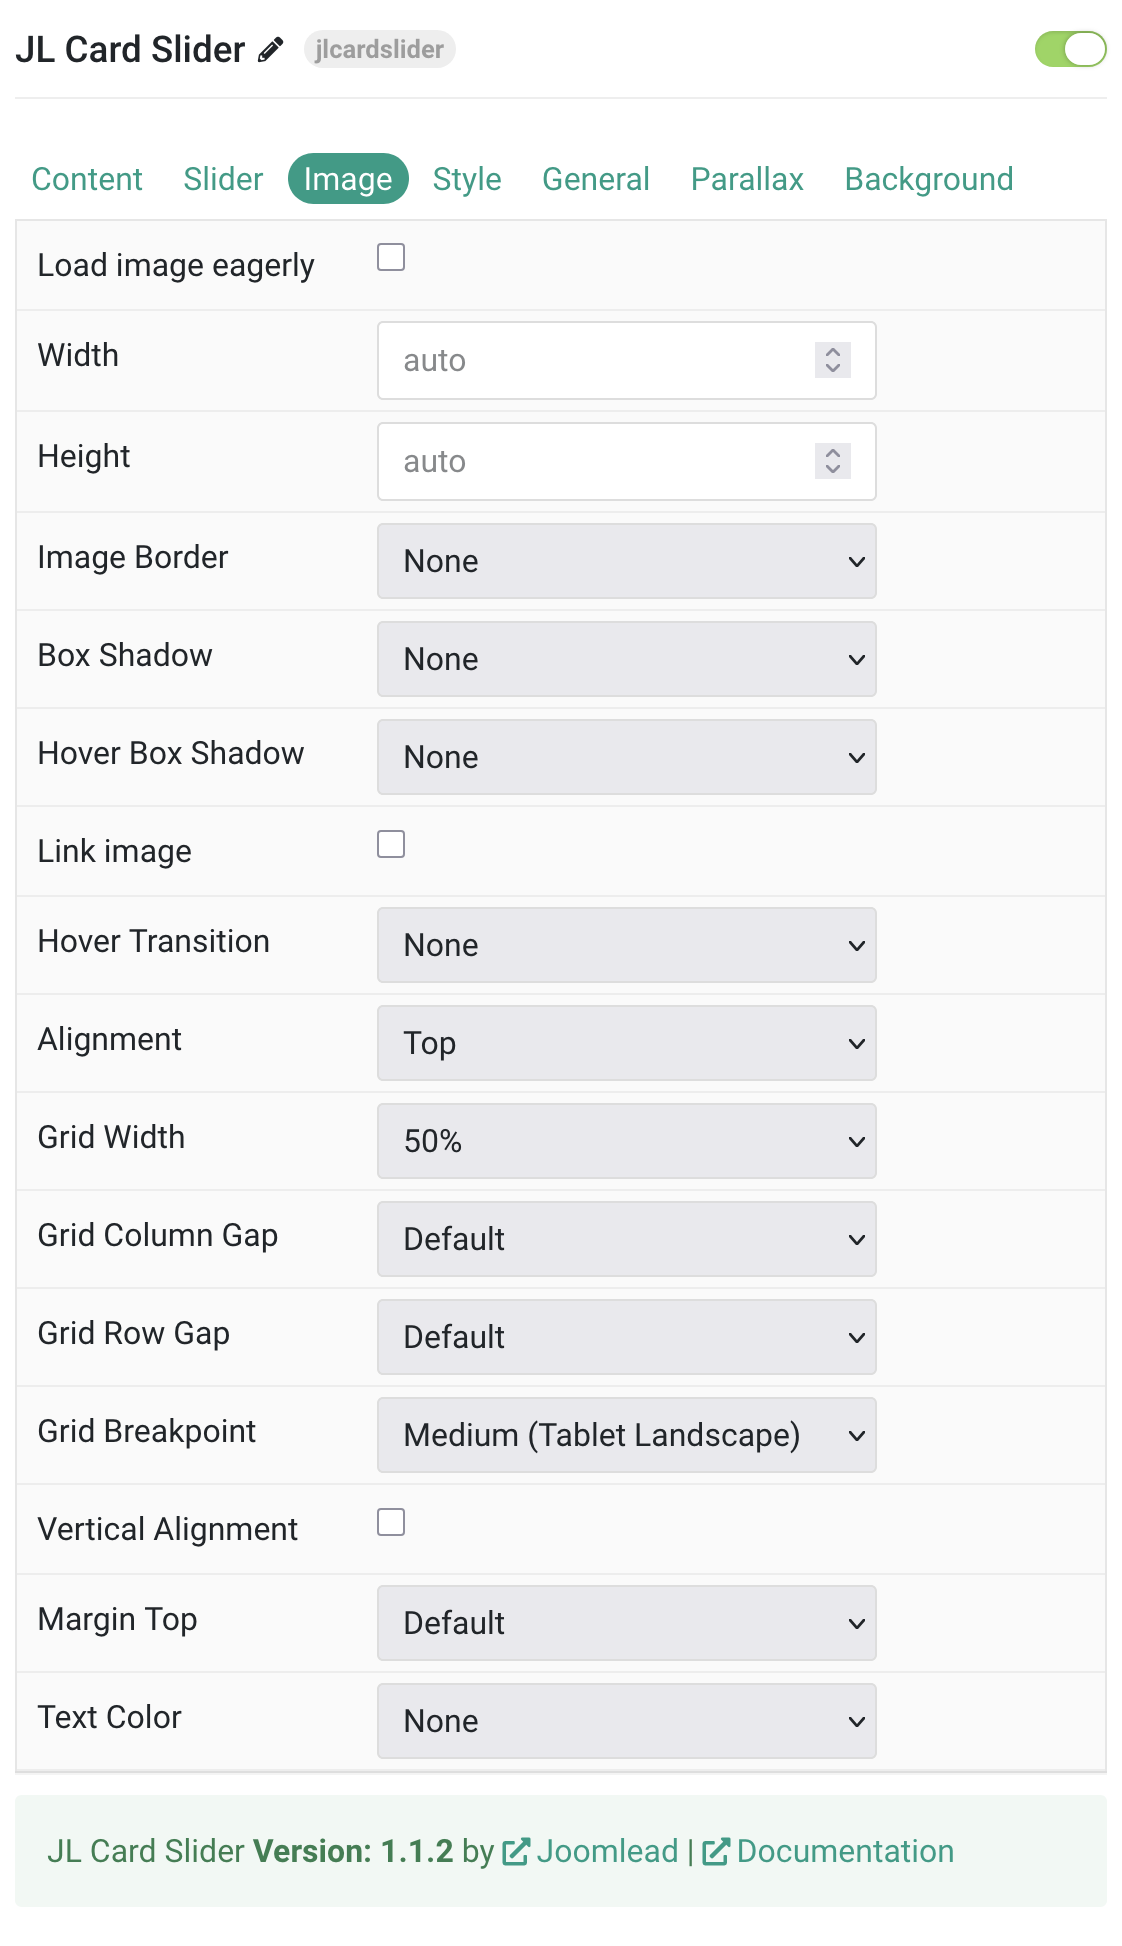The image size is (1122, 1946).
Task: Open the Text Color dropdown
Action: coord(627,1721)
